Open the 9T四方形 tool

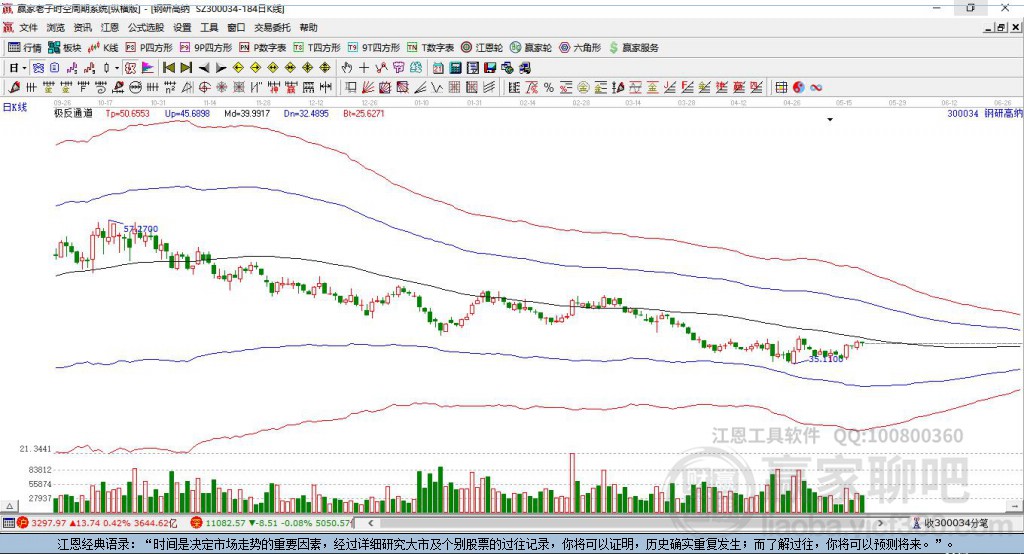point(374,48)
